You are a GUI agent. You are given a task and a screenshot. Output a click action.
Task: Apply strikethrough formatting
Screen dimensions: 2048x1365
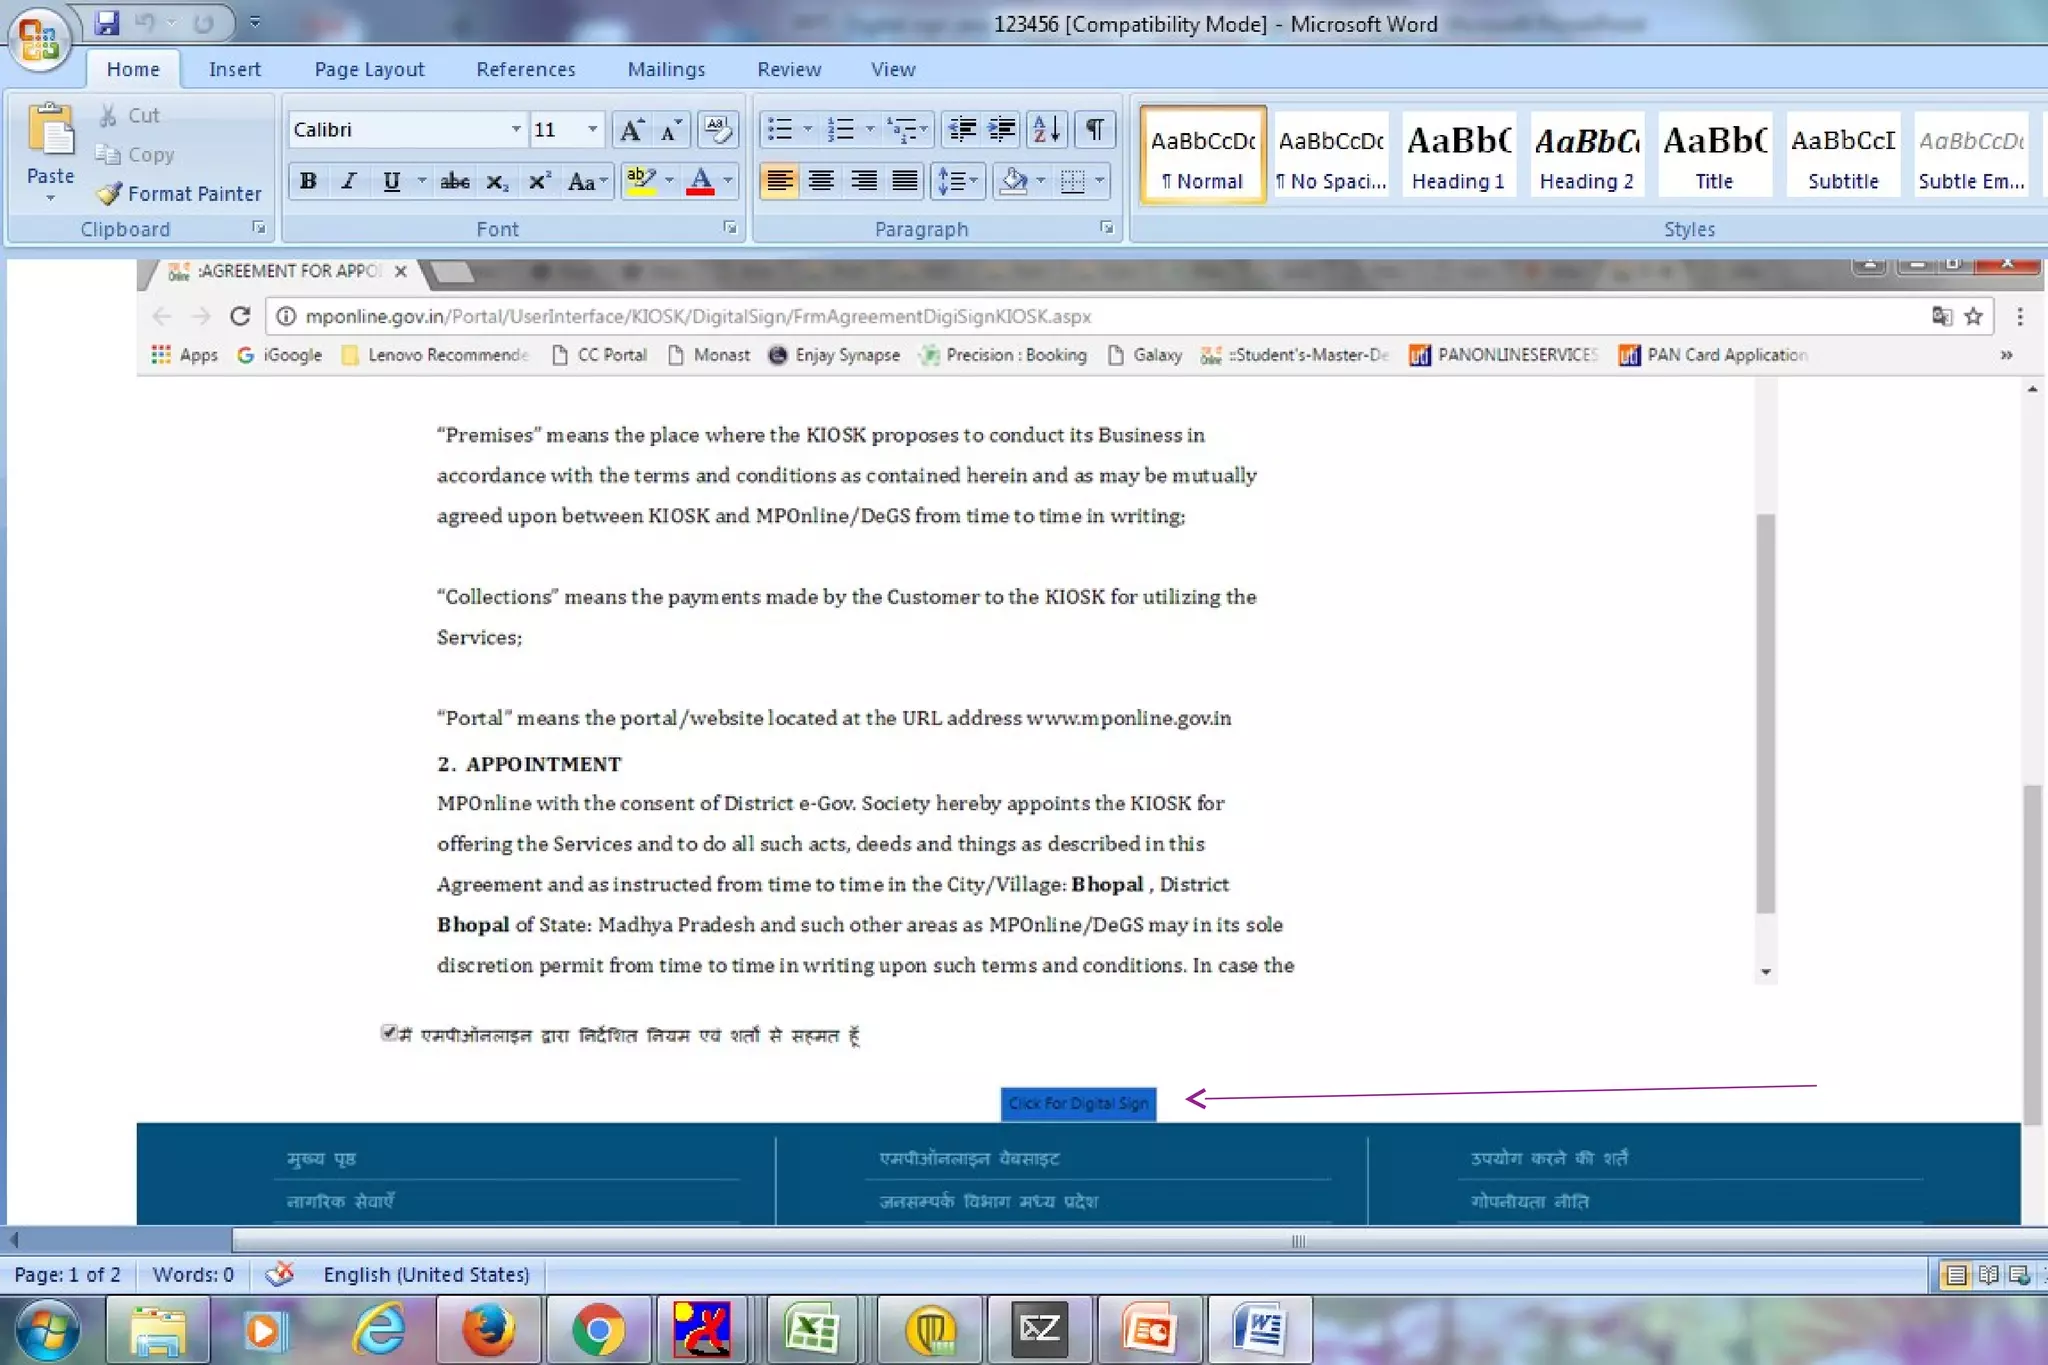coord(454,181)
